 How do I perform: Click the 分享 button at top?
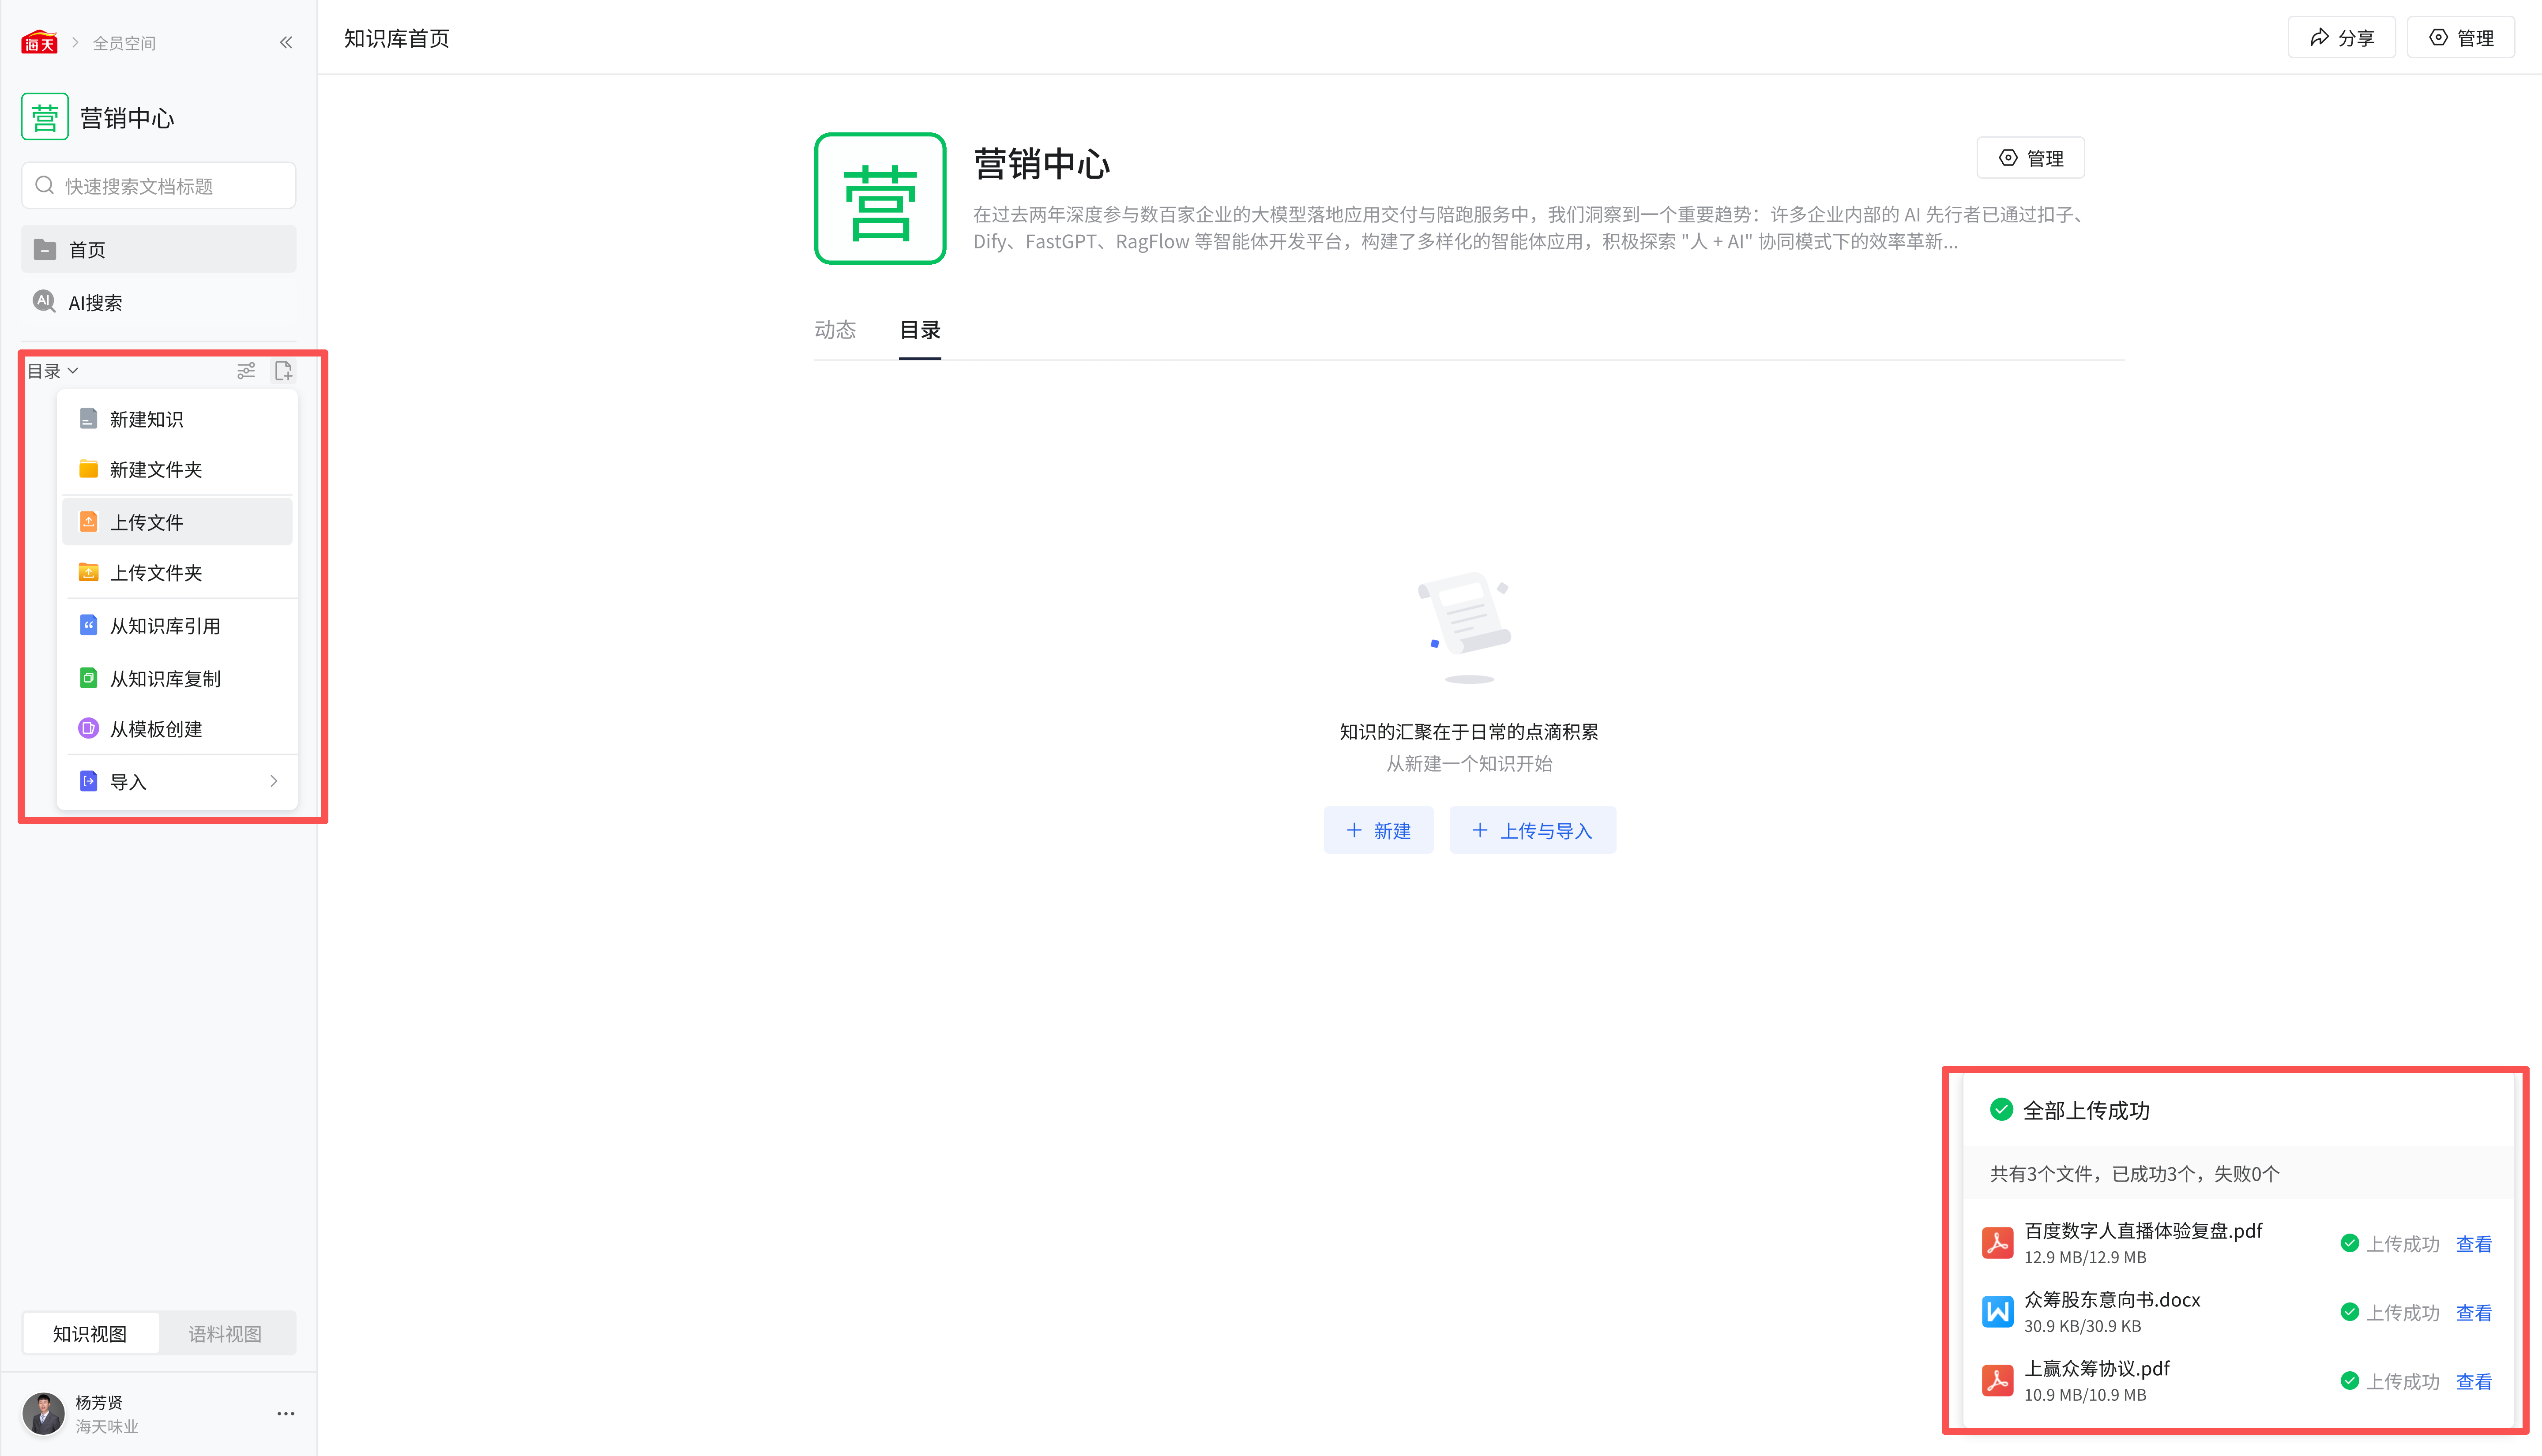point(2341,38)
